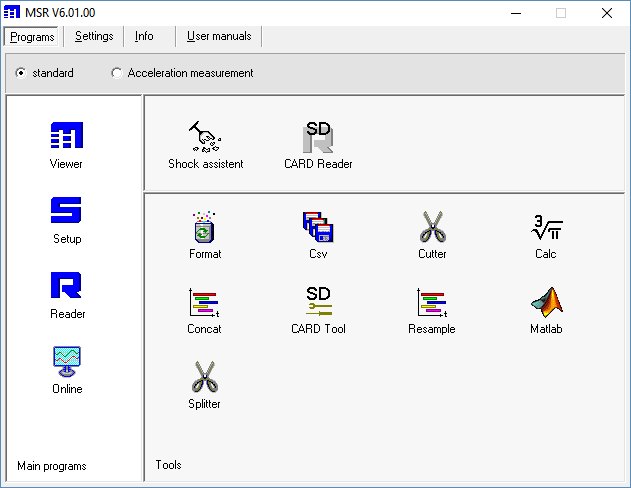Screen dimensions: 631x488
Task: Click the Splitter label text
Action: (x=204, y=404)
